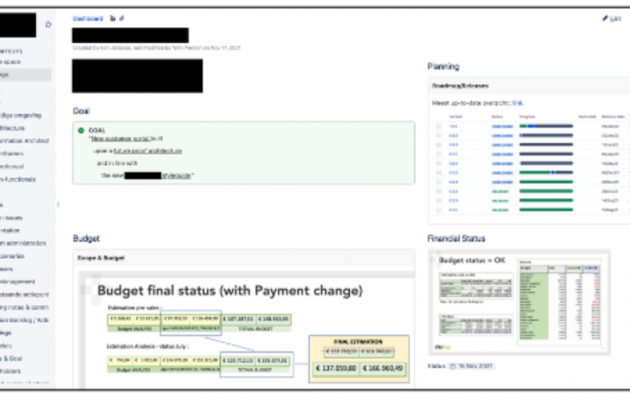Go to the Dashboard breadcrumb link
Image resolution: width=630 pixels, height=400 pixels.
click(88, 18)
